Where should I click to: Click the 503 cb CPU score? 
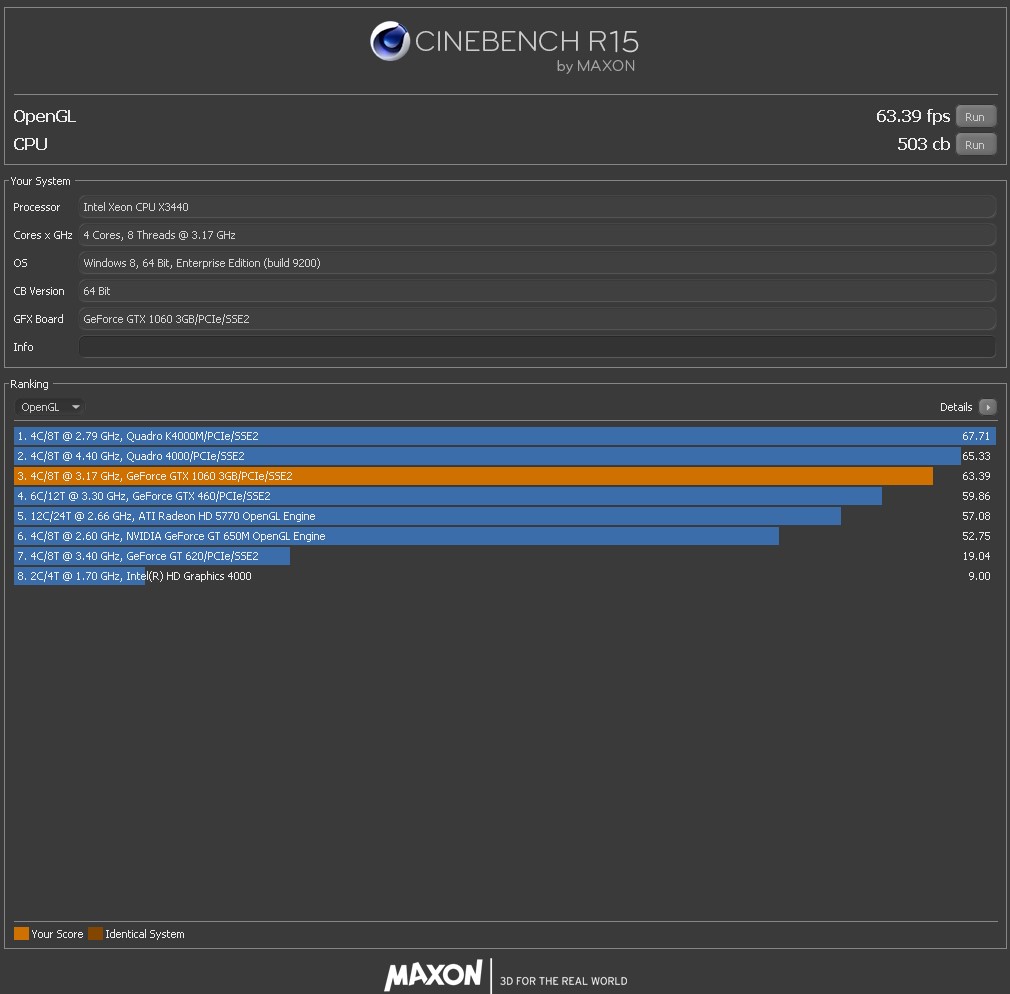[924, 144]
